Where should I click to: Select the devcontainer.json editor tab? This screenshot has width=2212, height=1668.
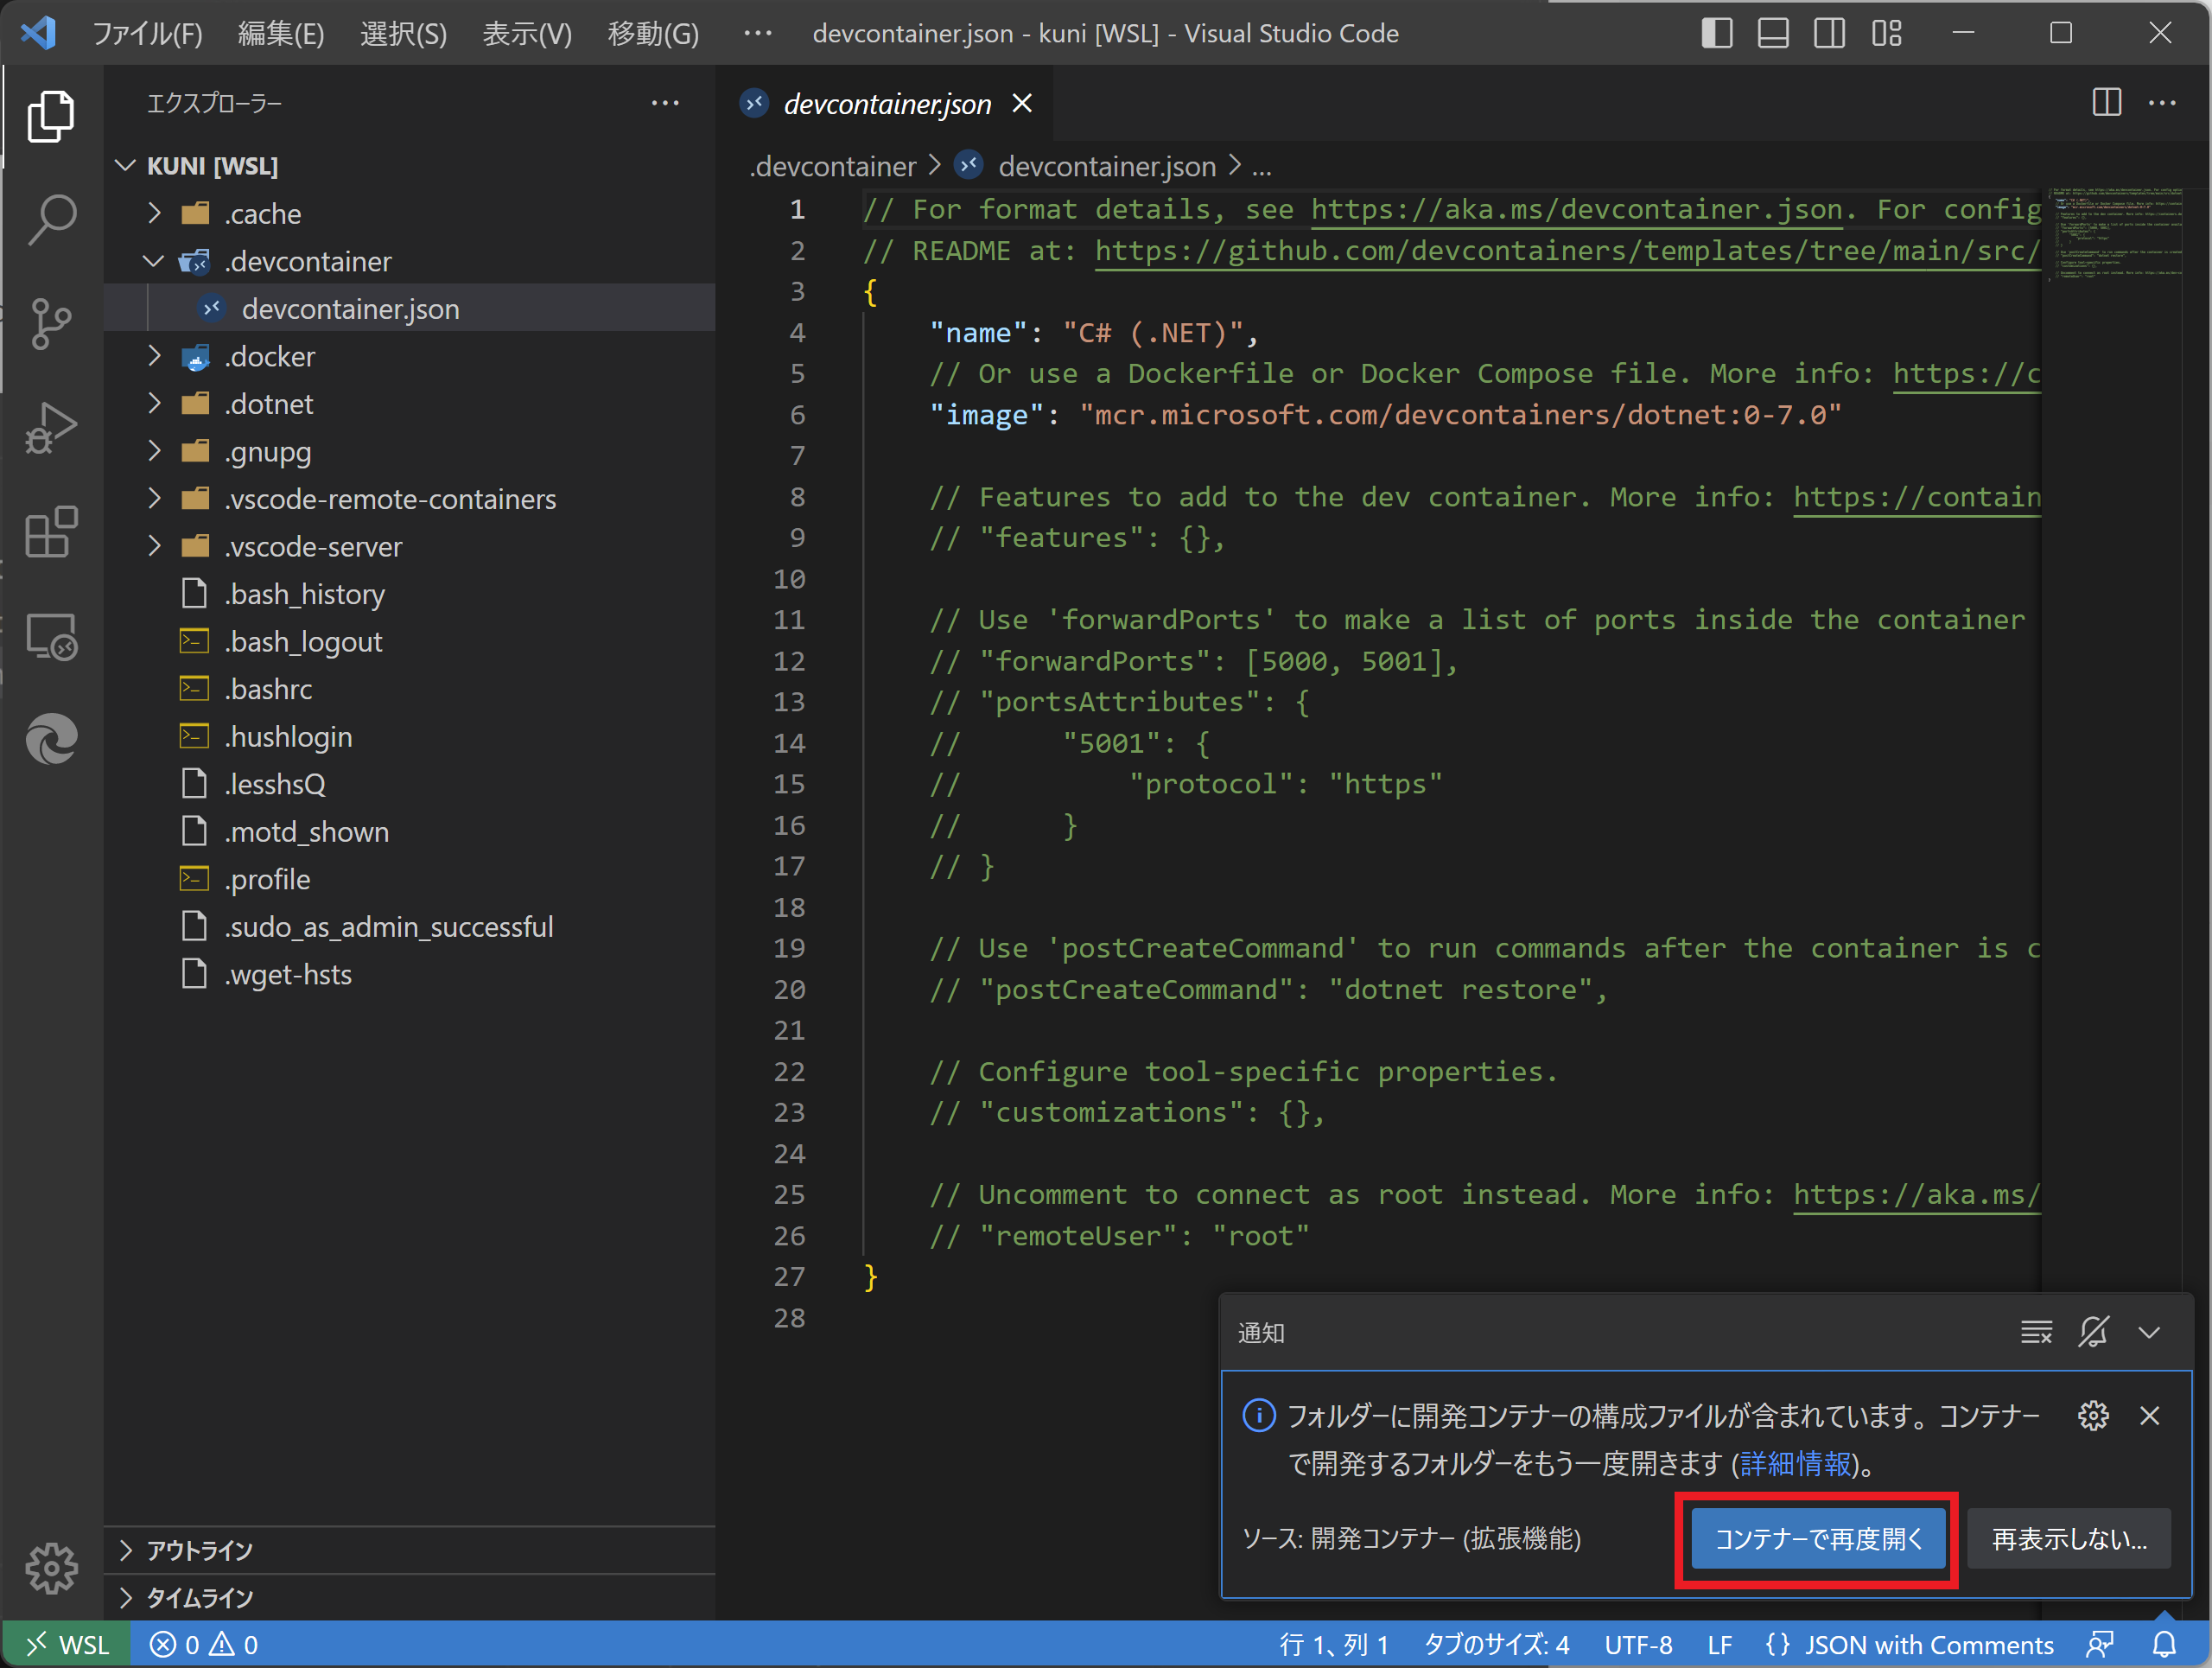tap(886, 103)
